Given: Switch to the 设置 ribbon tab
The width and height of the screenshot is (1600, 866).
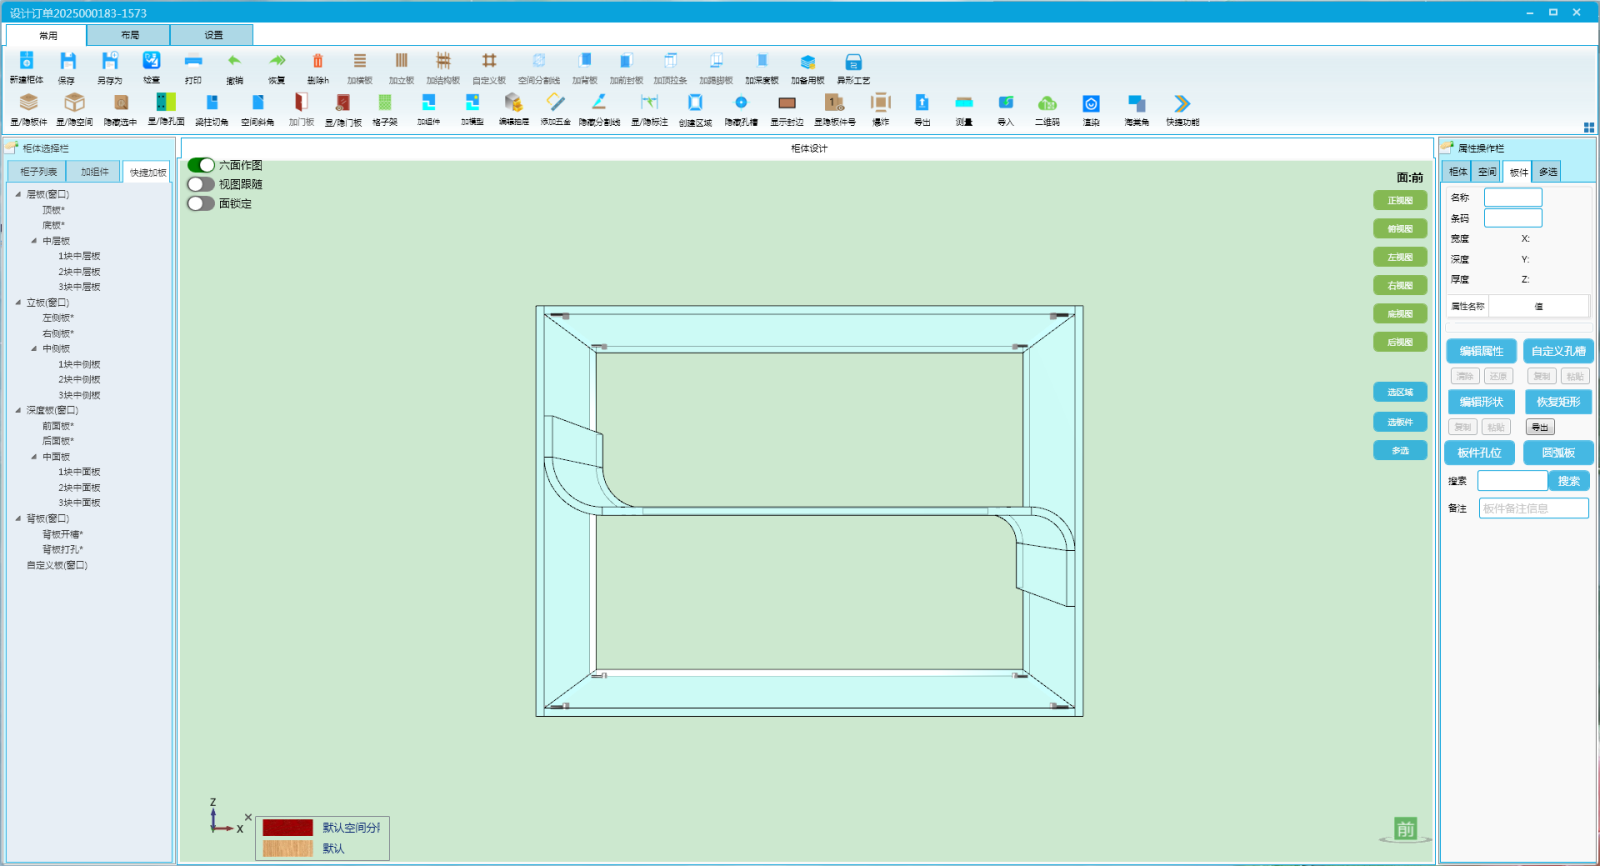Looking at the screenshot, I should (x=213, y=35).
